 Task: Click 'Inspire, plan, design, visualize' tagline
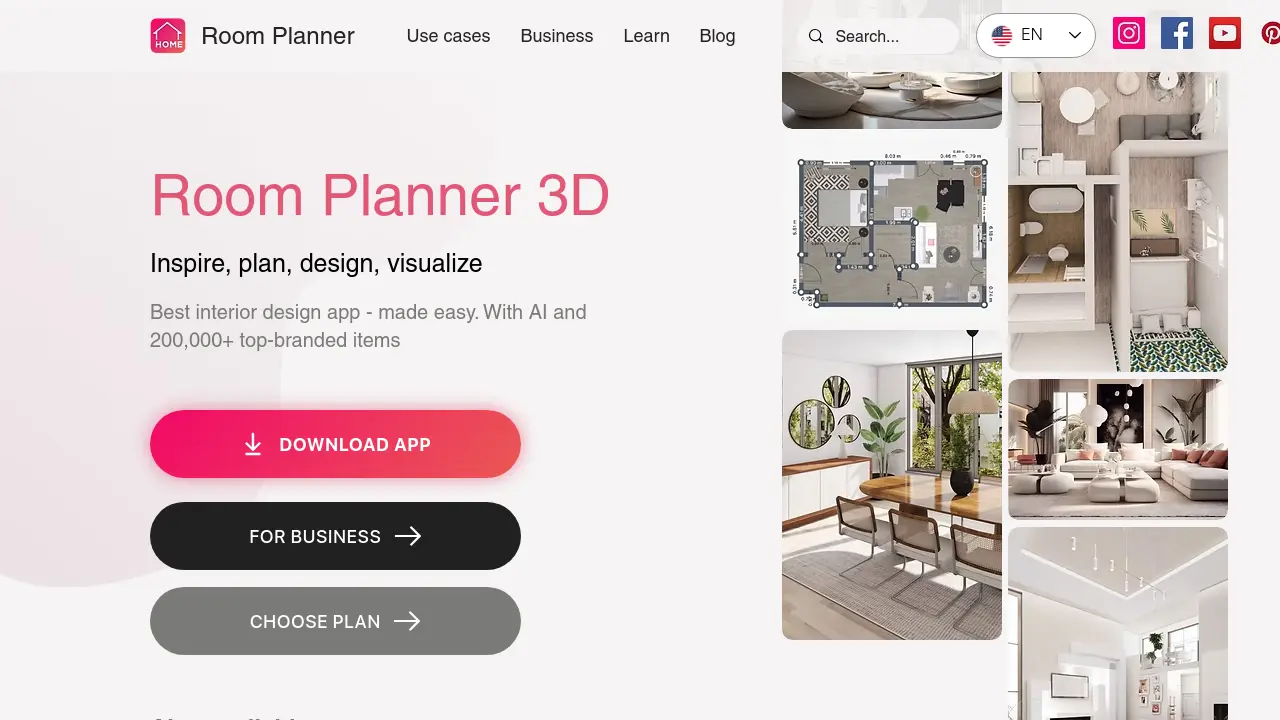[x=316, y=264]
